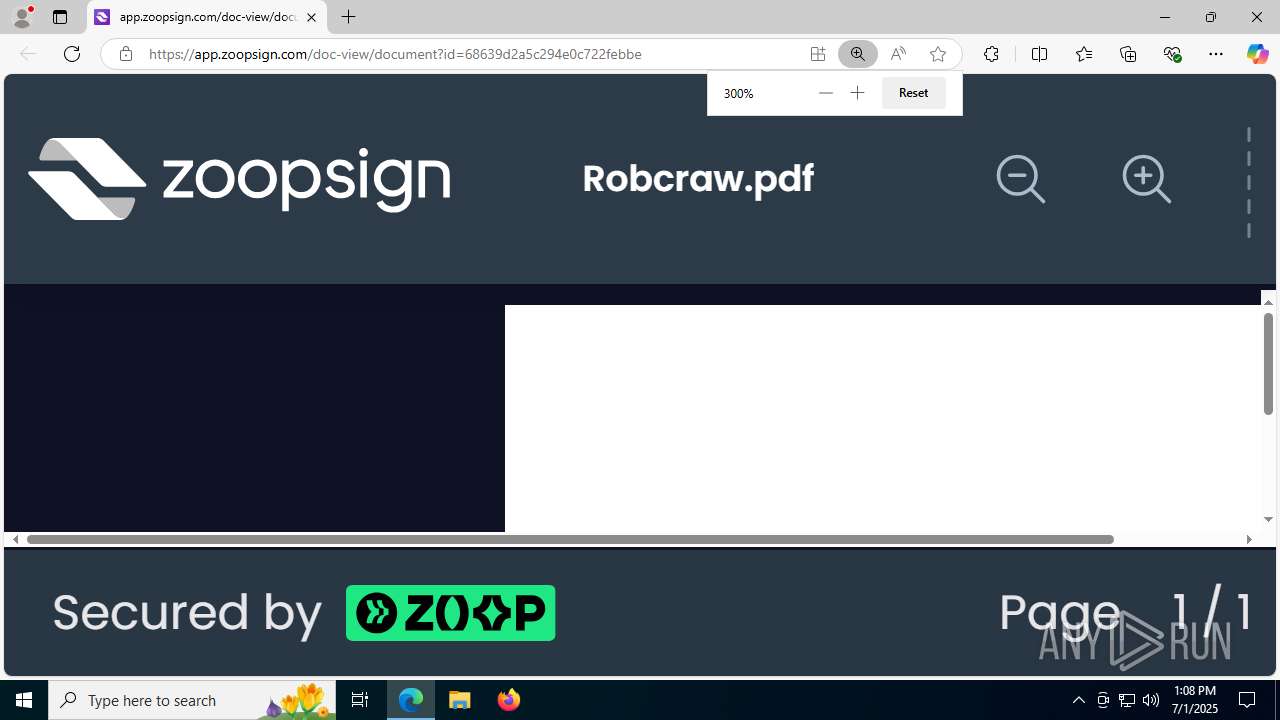Open browser Extensions icon
Screen dimensions: 1280x720
tap(991, 54)
